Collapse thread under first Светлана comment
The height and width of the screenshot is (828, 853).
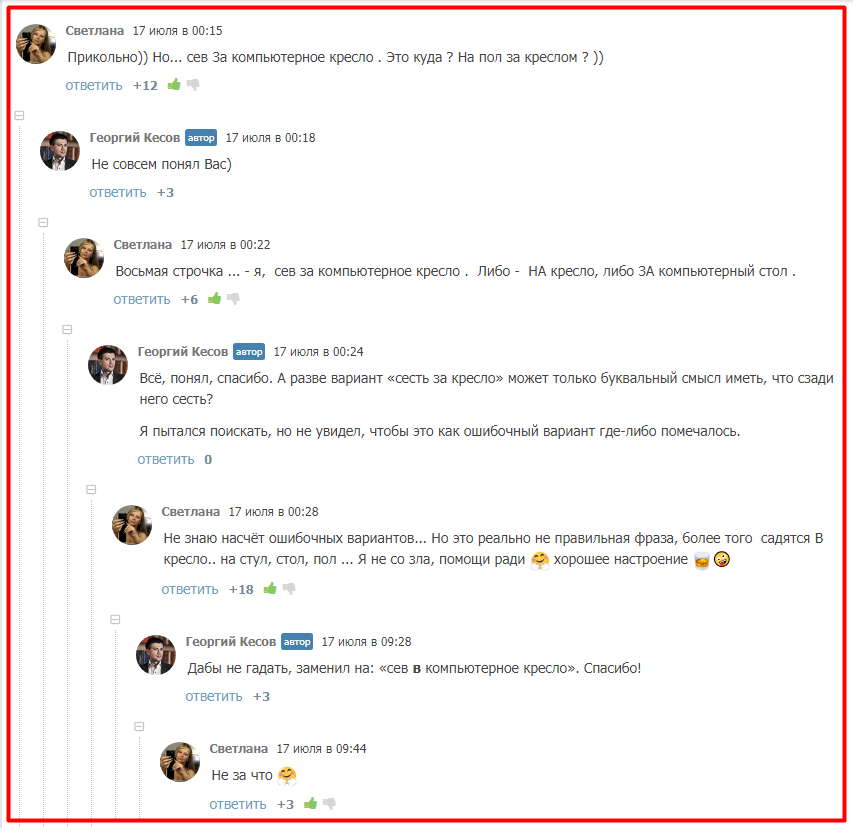point(20,115)
